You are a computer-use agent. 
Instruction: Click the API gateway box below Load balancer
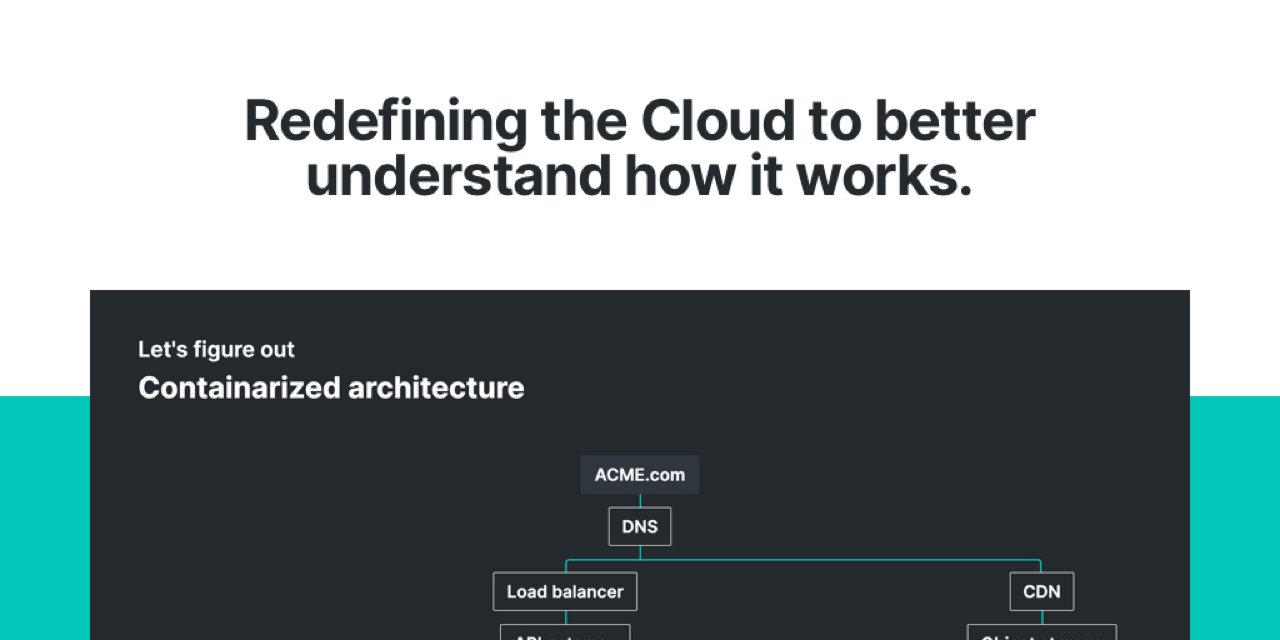564,634
